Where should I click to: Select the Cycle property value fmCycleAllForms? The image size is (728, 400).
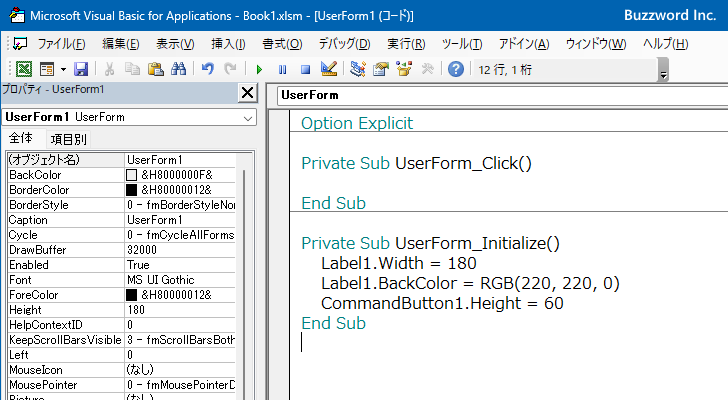click(180, 235)
